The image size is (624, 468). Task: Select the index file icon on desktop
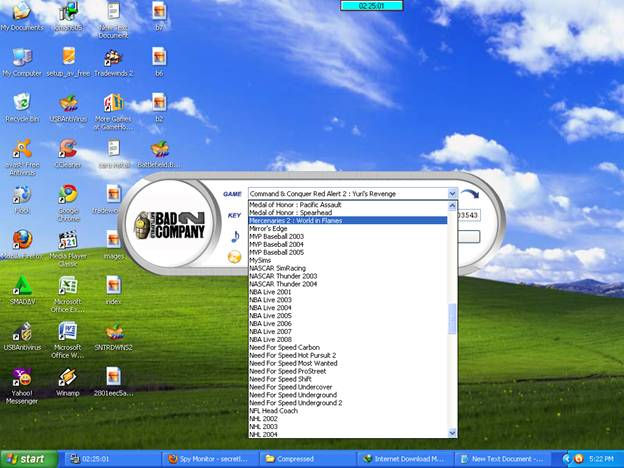(x=113, y=291)
